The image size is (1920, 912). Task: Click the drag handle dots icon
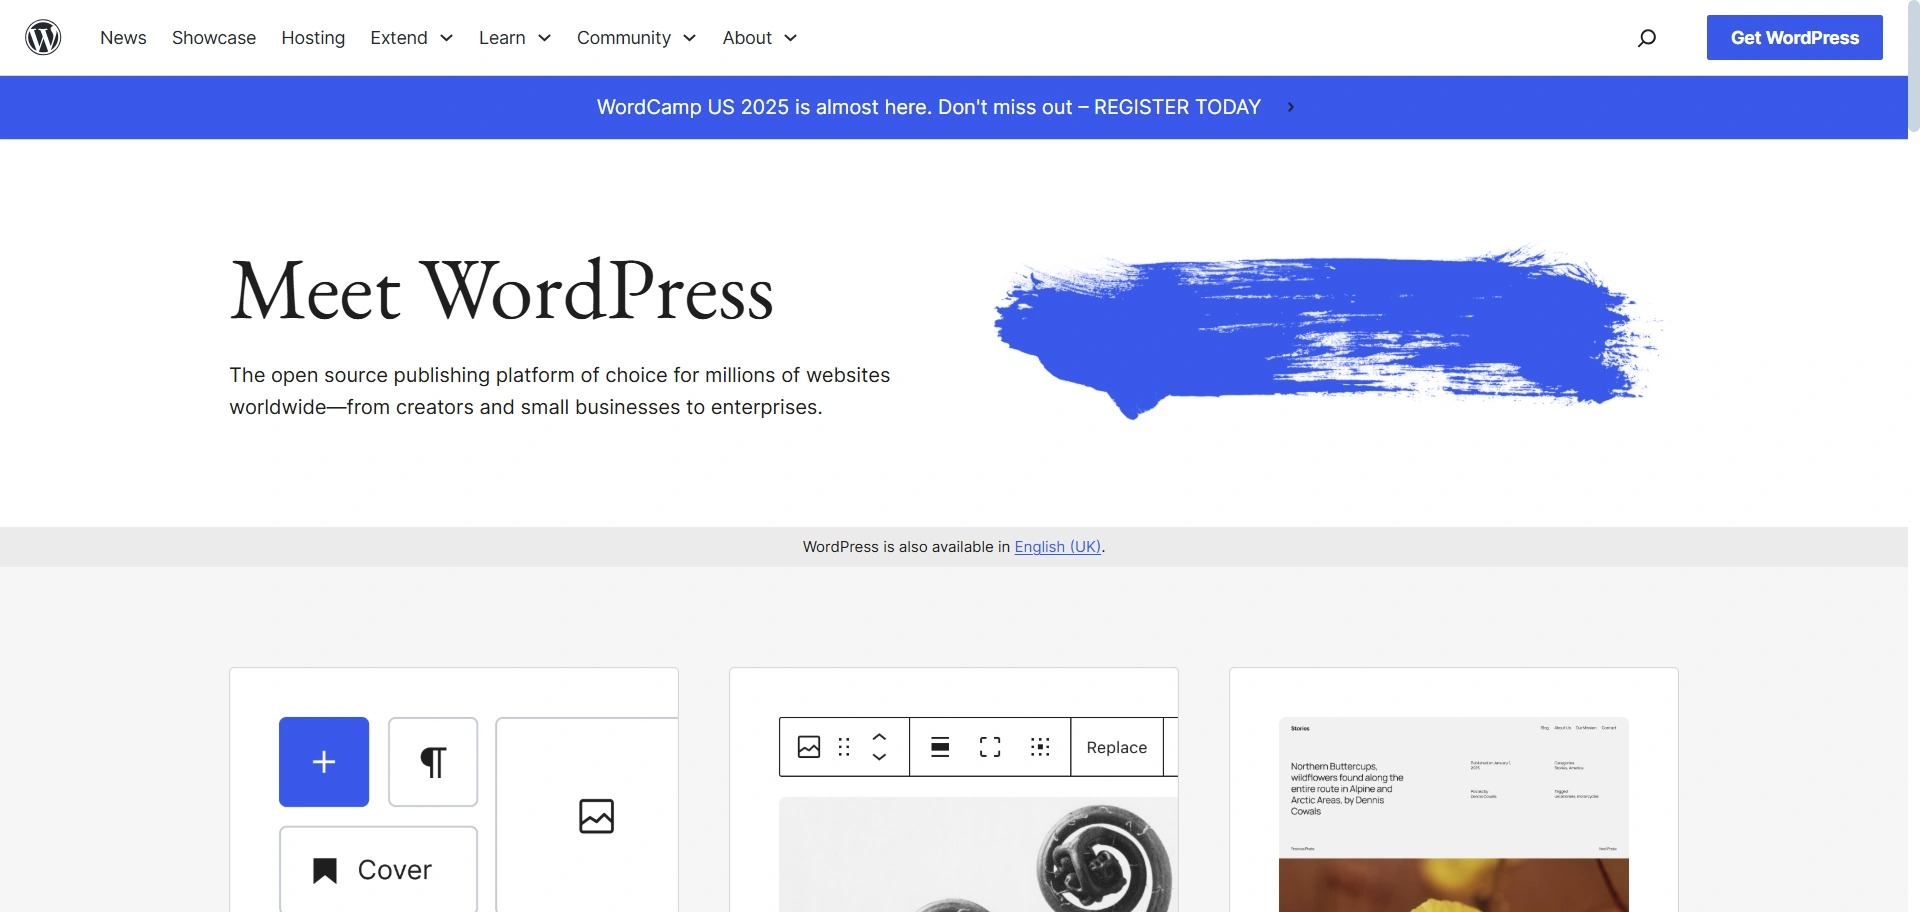[x=844, y=747]
